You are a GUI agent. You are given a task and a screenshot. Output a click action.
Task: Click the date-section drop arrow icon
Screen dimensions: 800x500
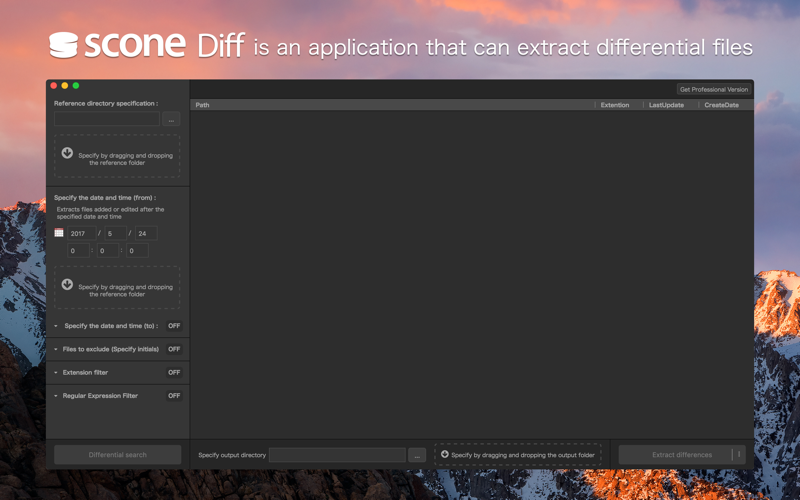67,284
